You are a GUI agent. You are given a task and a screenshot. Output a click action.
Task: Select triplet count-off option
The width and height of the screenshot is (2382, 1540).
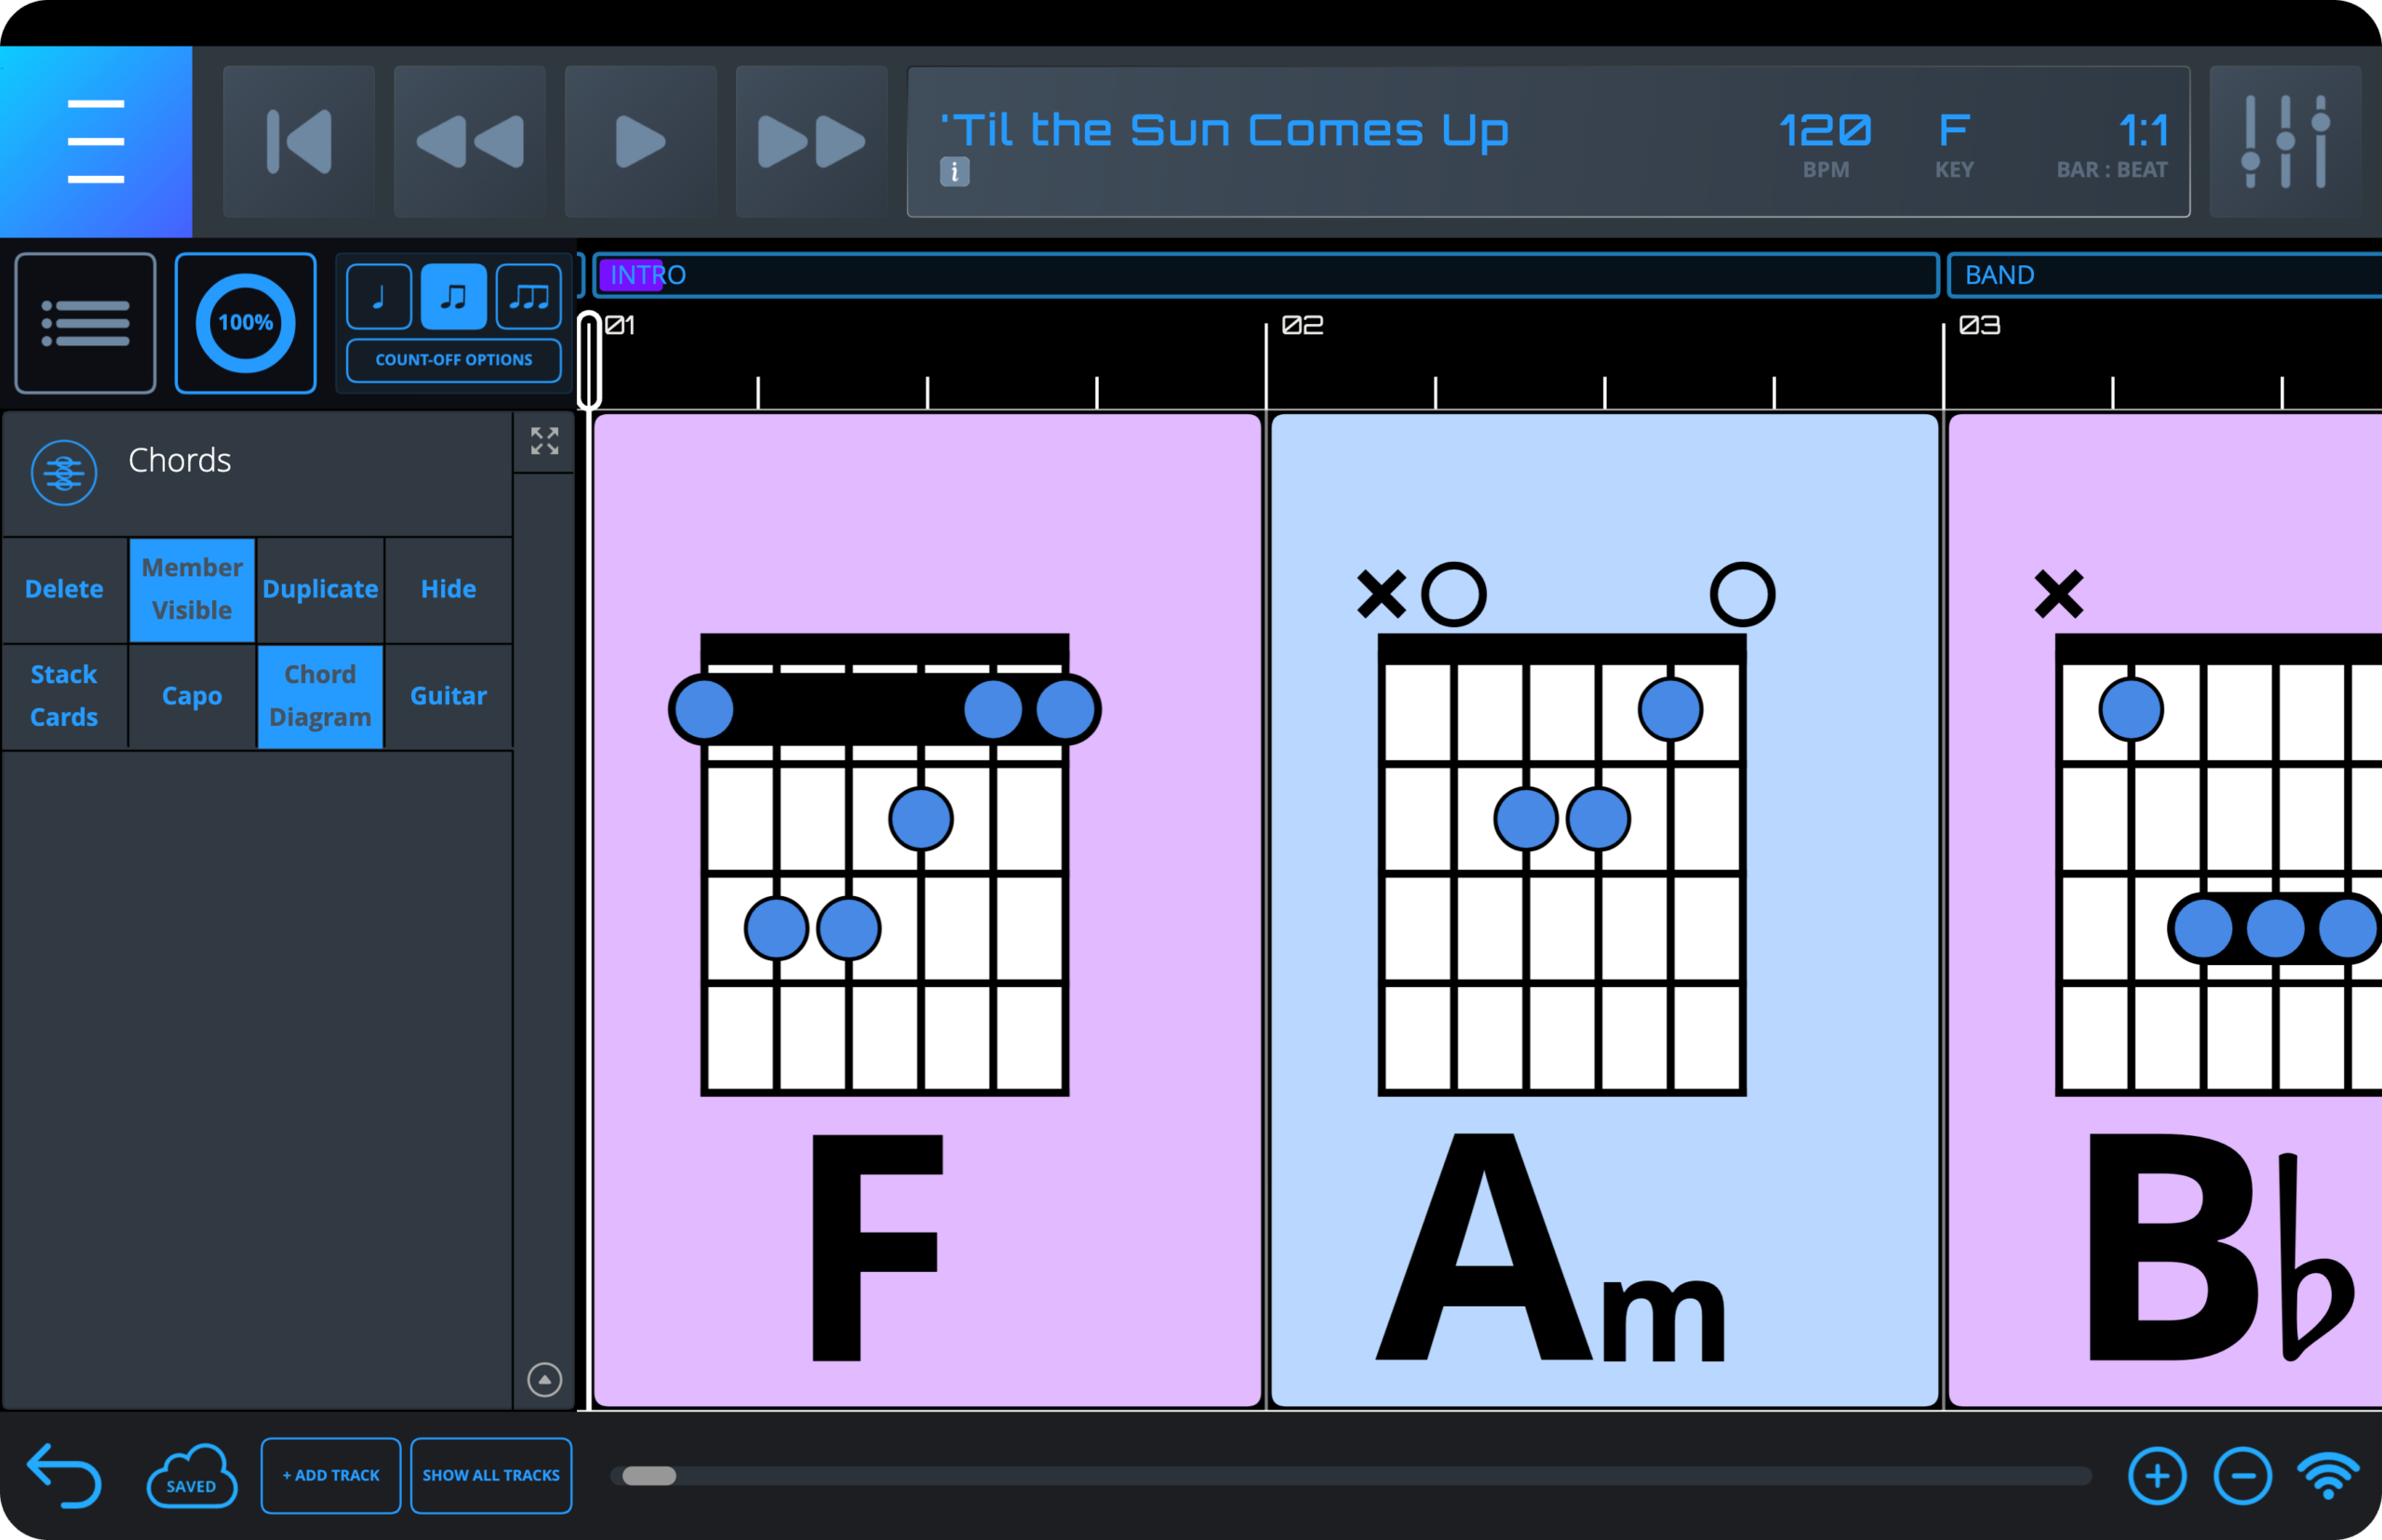click(529, 297)
